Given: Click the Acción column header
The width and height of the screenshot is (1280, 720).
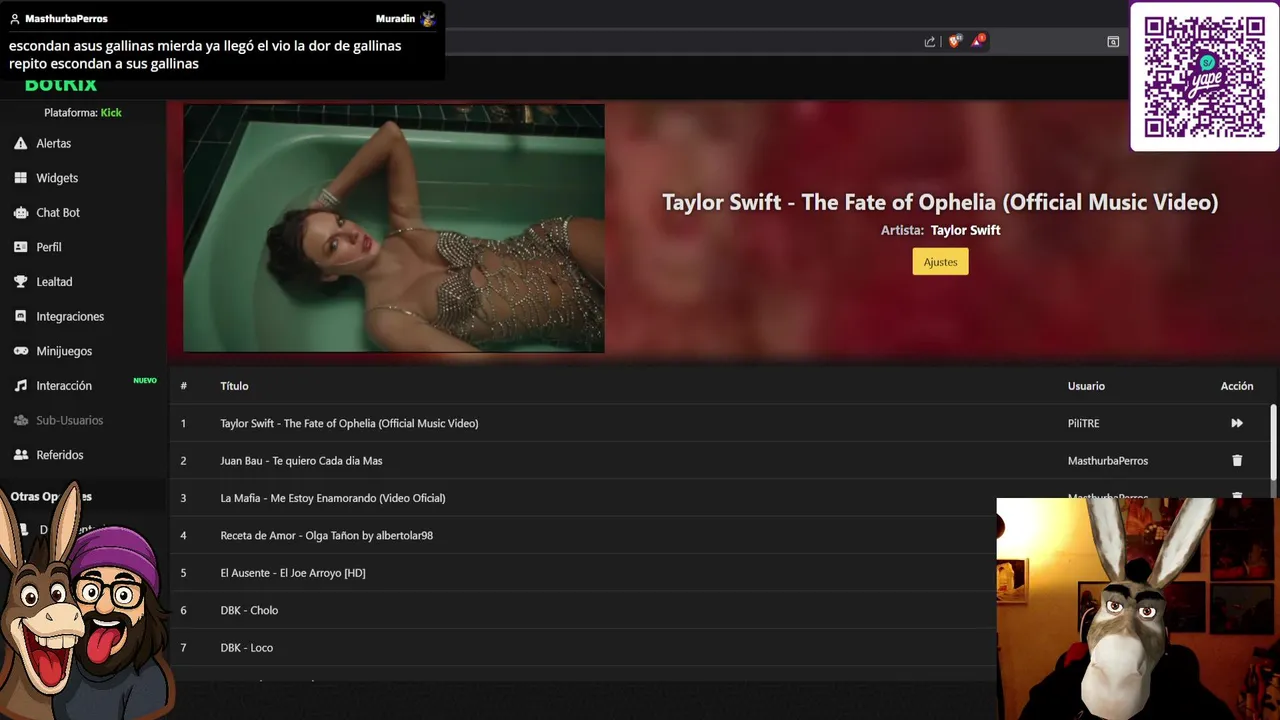Looking at the screenshot, I should 1237,386.
